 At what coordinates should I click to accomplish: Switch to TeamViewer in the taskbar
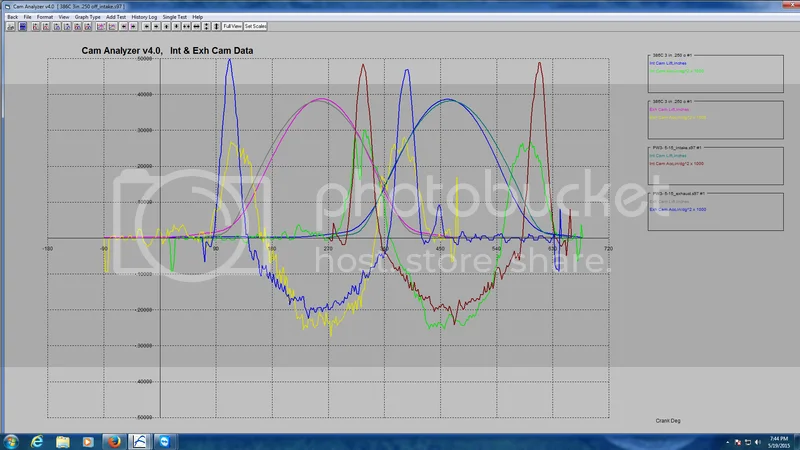pos(164,440)
